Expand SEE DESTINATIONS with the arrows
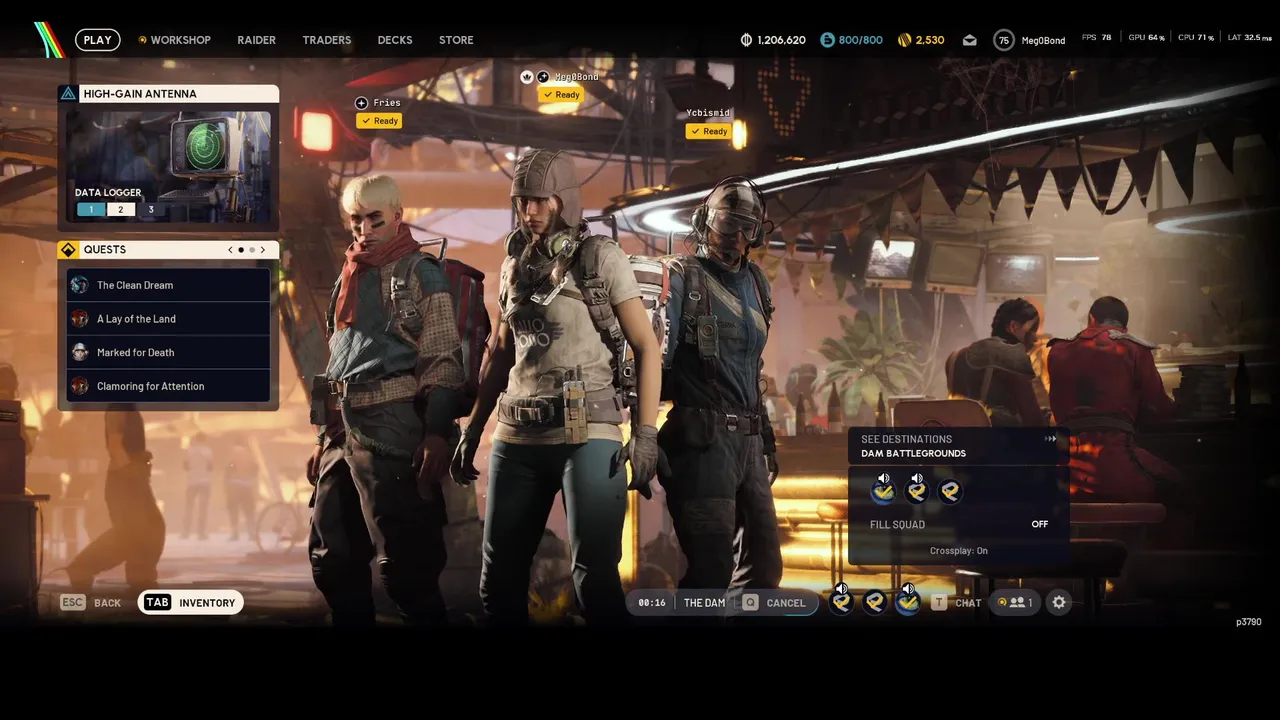The height and width of the screenshot is (720, 1280). point(1051,439)
